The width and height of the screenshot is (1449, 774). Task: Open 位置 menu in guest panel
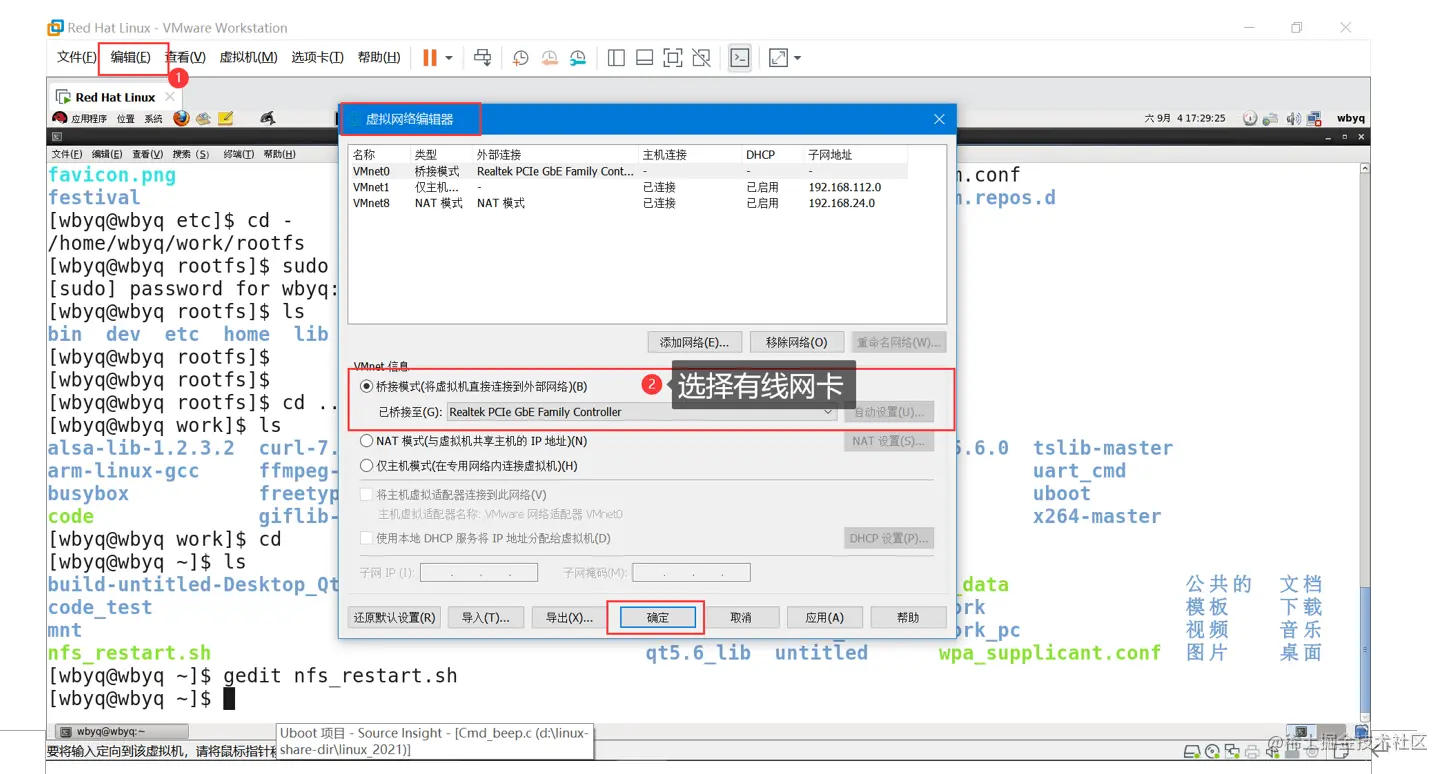pos(126,119)
